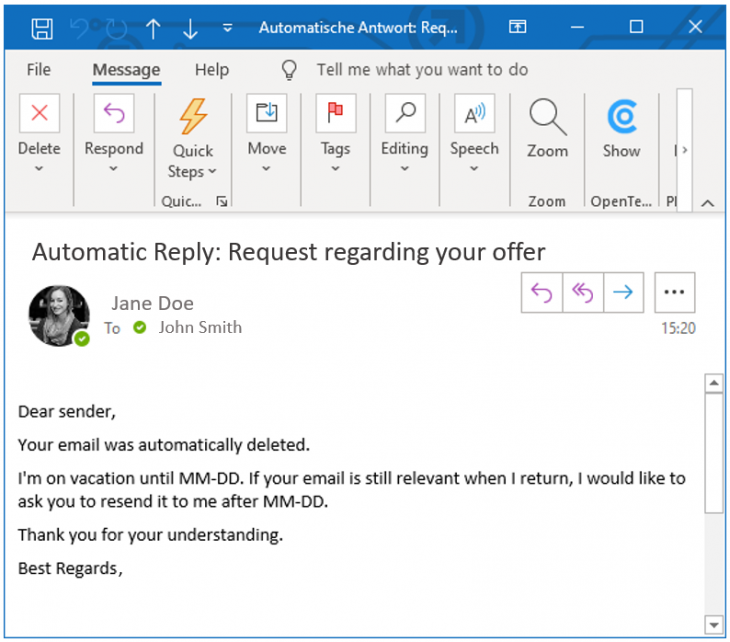
Task: Open the more actions ellipsis button
Action: 674,293
